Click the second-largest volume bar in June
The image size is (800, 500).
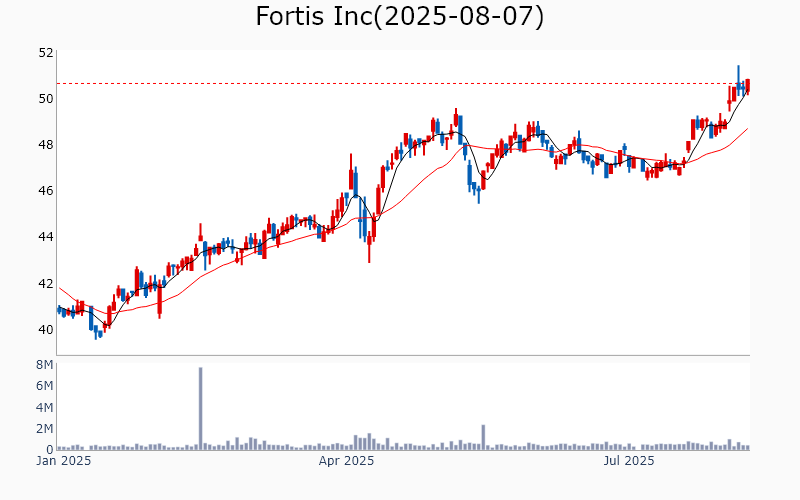(x=483, y=437)
